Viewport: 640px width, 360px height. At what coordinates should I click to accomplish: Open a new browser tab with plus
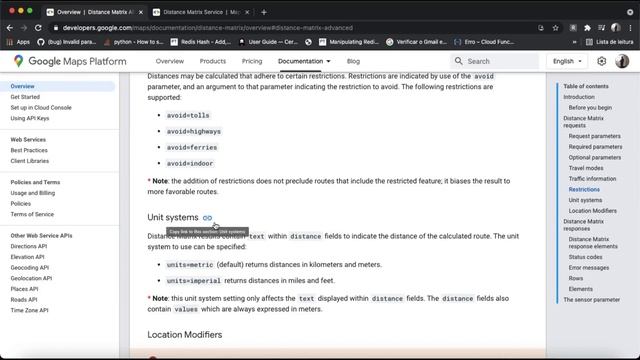264,12
